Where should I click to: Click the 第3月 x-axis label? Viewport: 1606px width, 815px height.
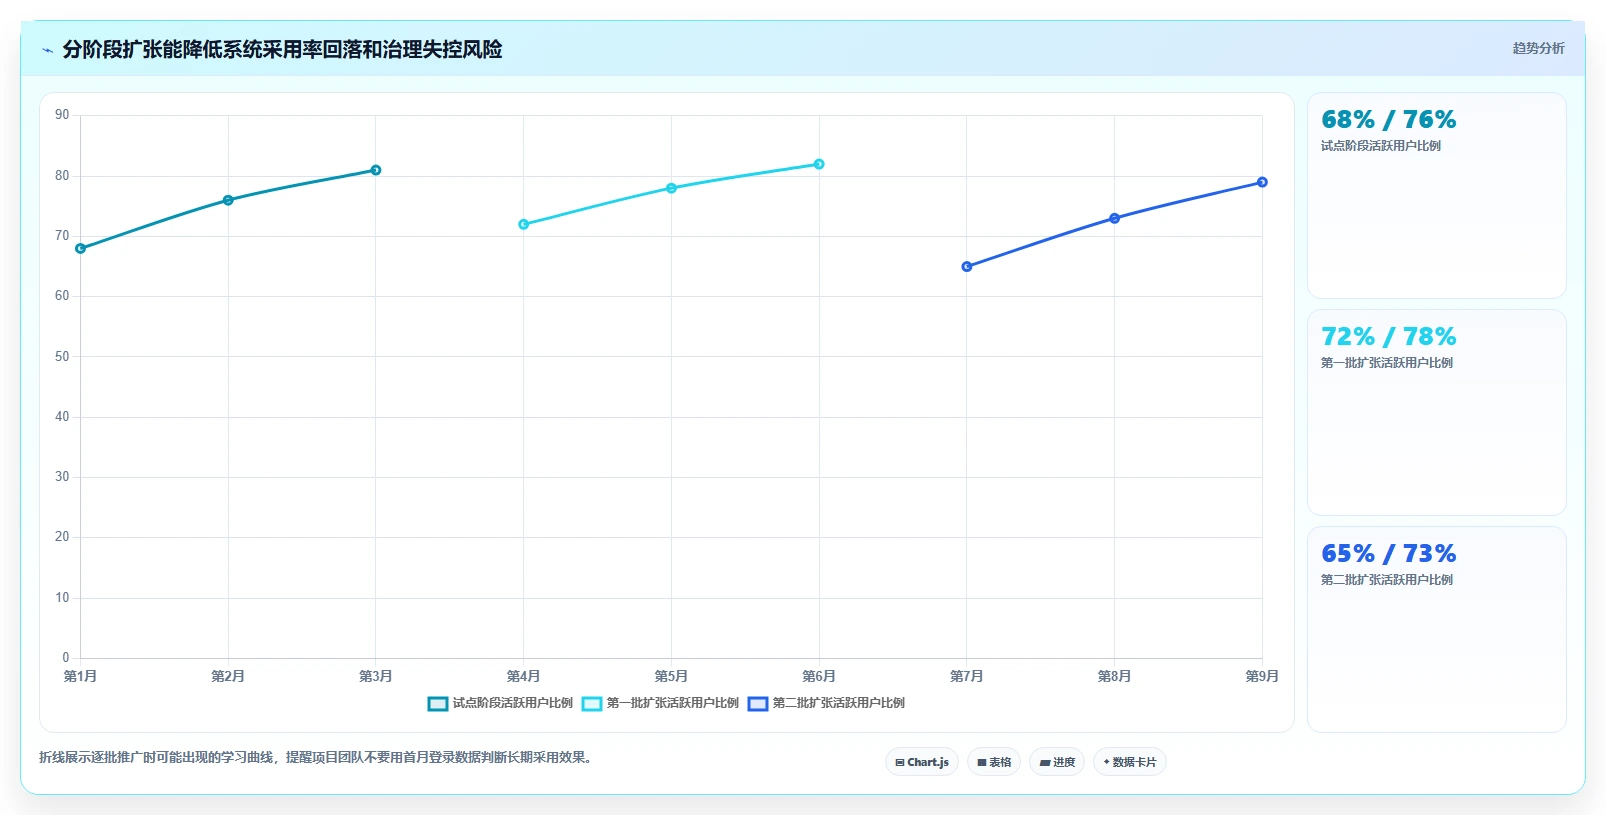(x=376, y=677)
